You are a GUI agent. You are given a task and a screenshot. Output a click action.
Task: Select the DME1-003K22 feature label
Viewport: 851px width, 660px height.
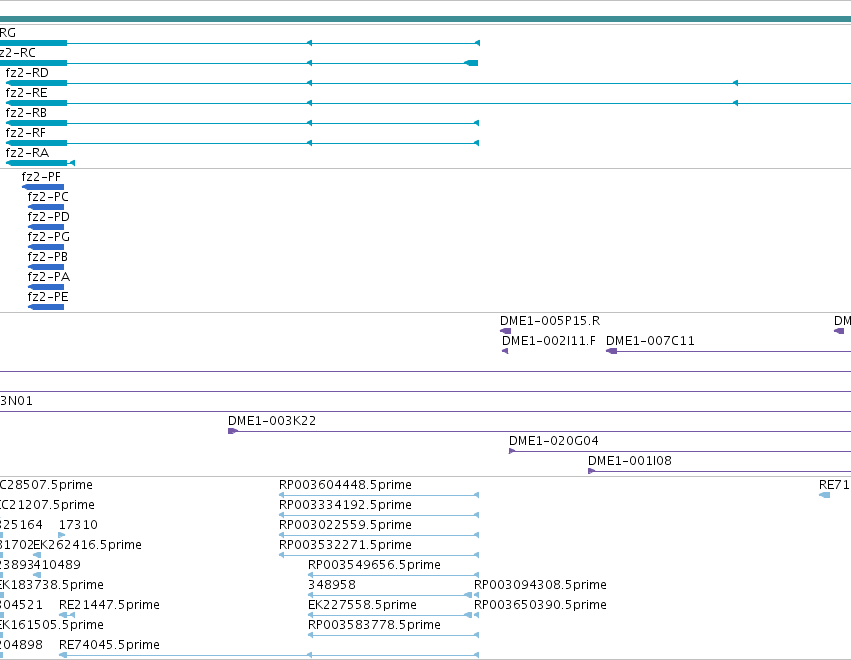[x=272, y=421]
